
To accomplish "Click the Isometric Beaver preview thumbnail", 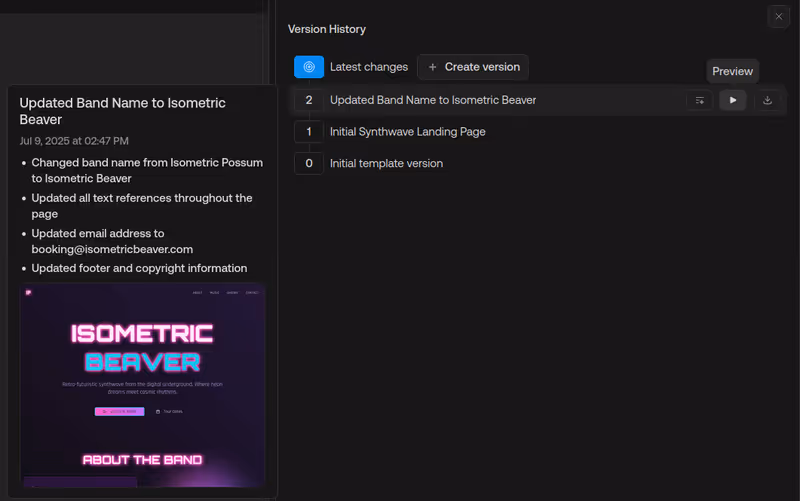I will point(142,385).
